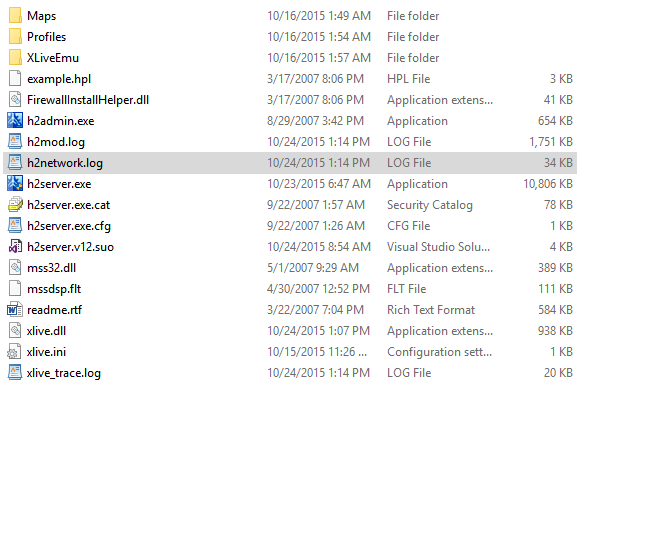Click the 10,806 KB size of h2server.exe
The width and height of the screenshot is (659, 542).
(x=548, y=184)
